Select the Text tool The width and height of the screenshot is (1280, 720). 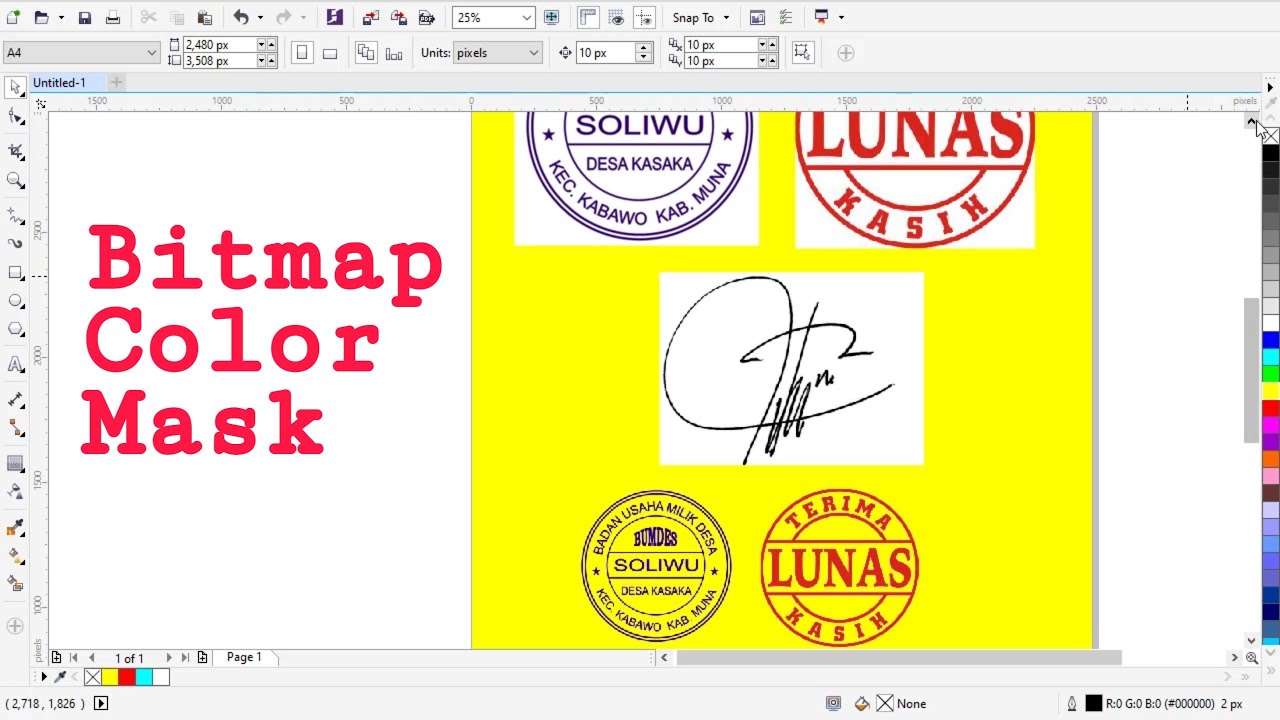pyautogui.click(x=15, y=365)
